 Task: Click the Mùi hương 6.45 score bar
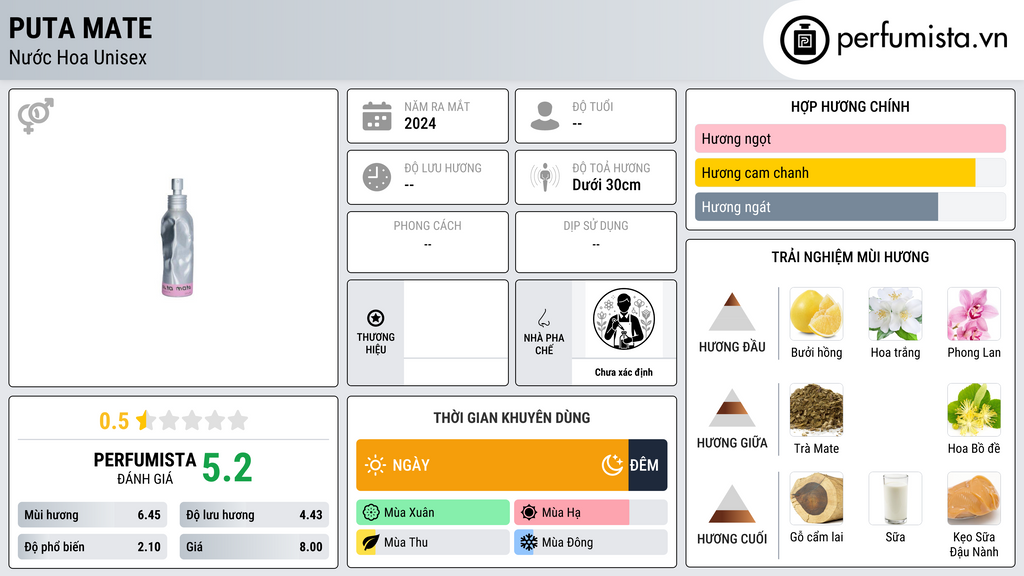93,515
